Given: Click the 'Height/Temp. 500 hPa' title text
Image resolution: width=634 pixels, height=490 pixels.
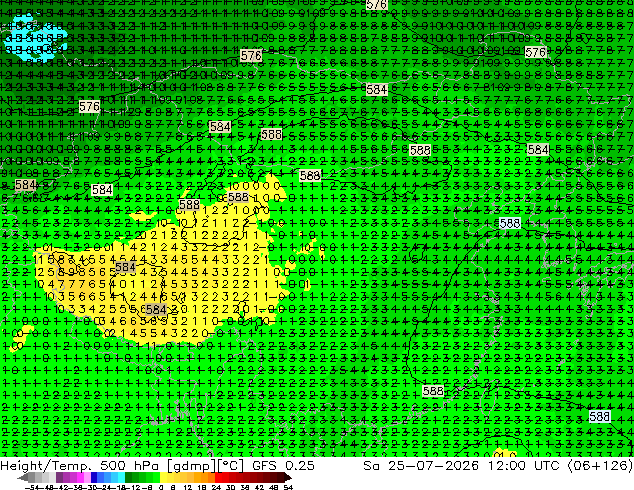Looking at the screenshot, I should pos(79,465).
